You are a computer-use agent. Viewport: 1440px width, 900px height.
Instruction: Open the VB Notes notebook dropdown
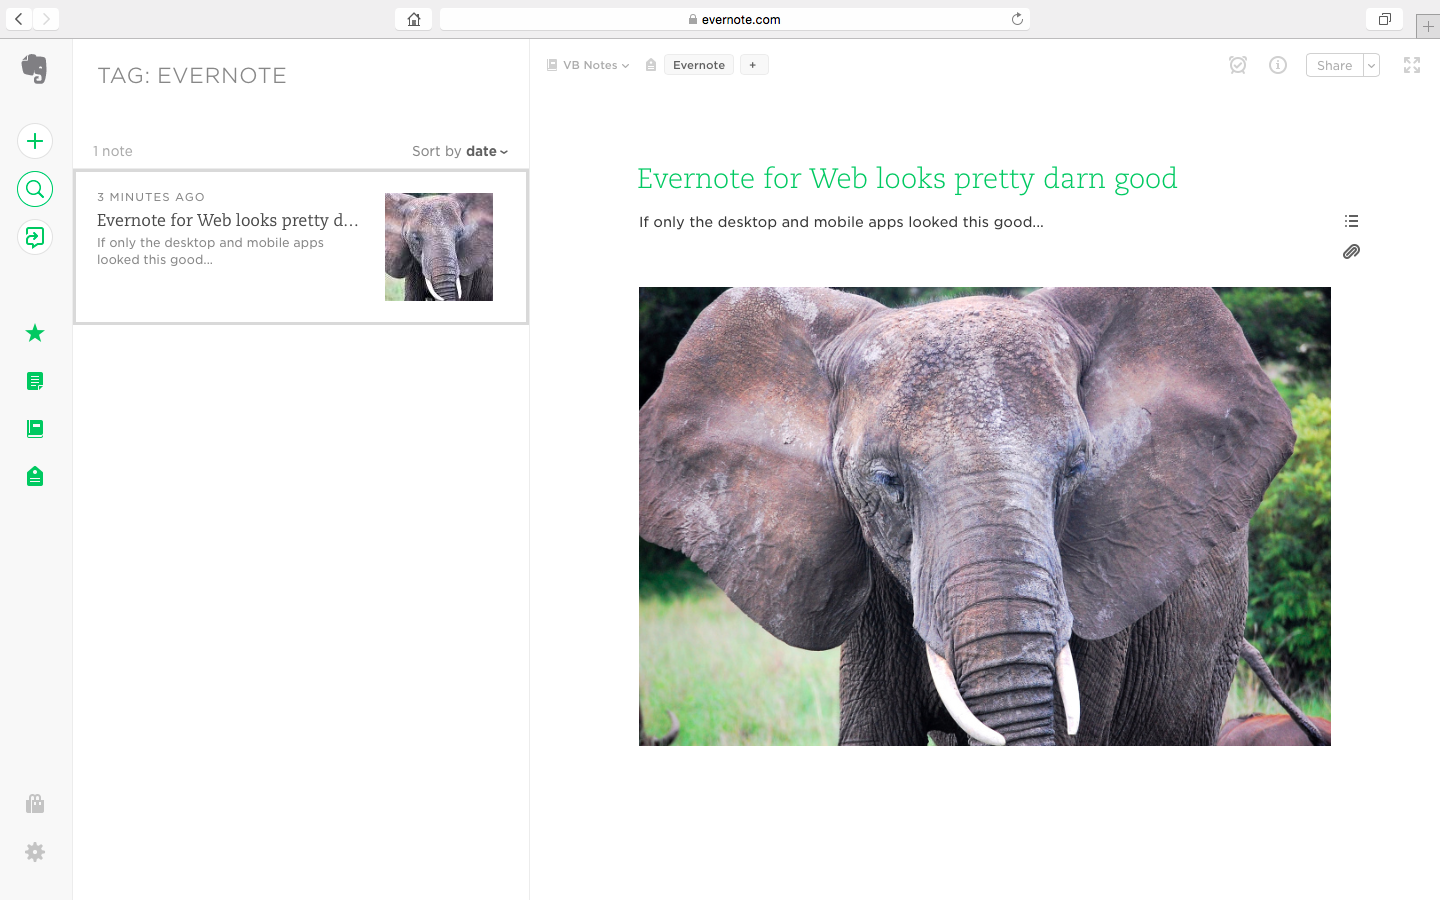coord(588,65)
